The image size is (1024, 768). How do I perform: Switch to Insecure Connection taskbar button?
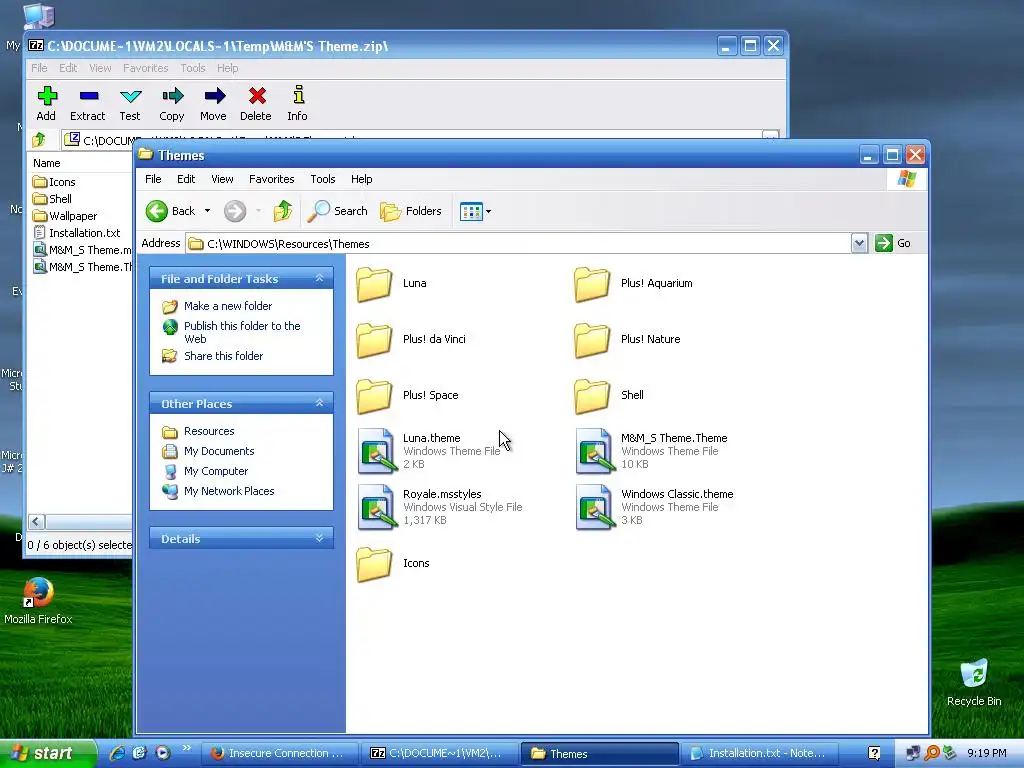click(279, 753)
